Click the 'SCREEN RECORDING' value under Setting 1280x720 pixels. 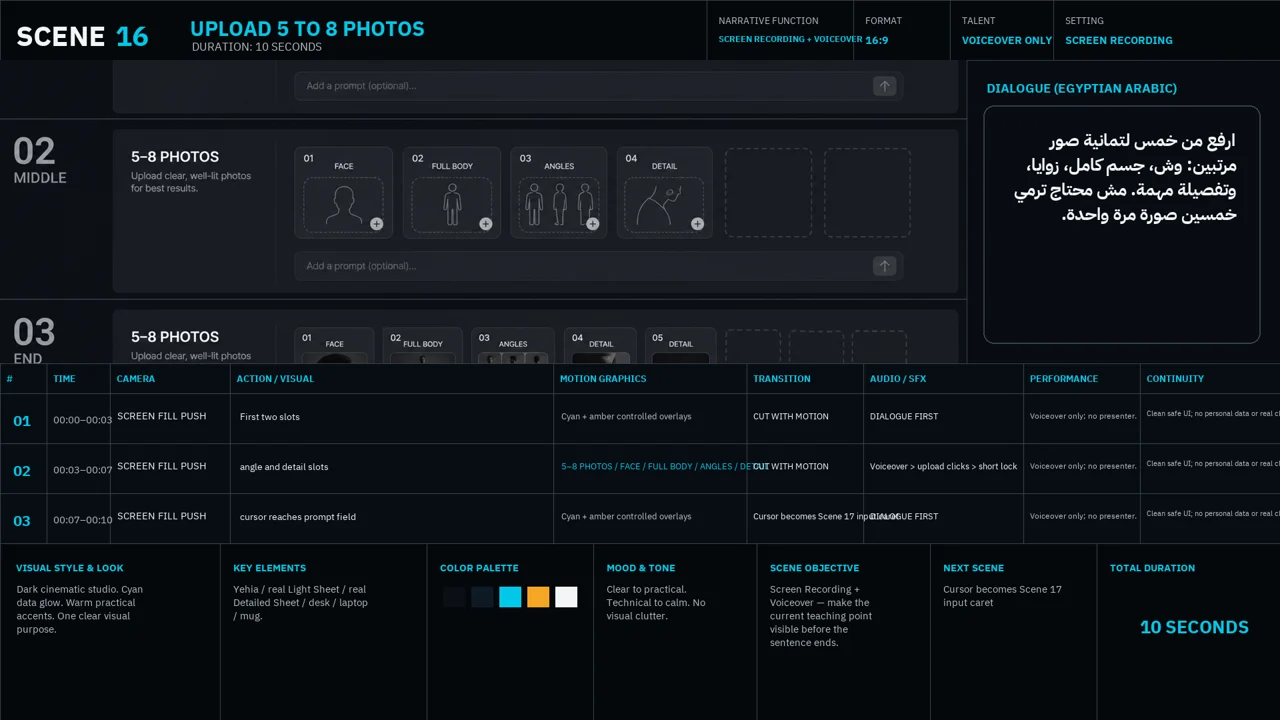click(x=1119, y=41)
